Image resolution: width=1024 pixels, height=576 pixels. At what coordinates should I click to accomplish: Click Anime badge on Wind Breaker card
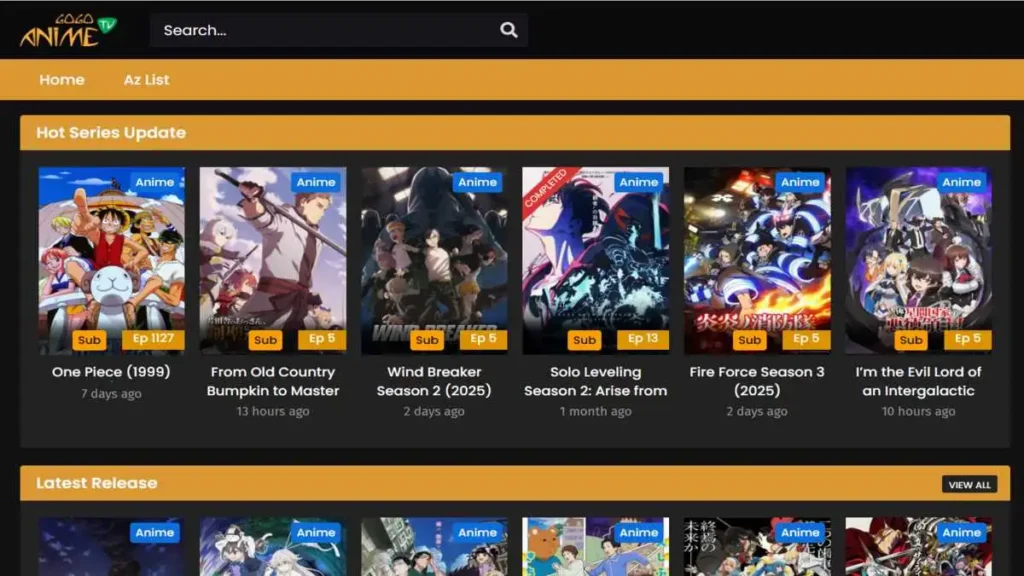477,182
